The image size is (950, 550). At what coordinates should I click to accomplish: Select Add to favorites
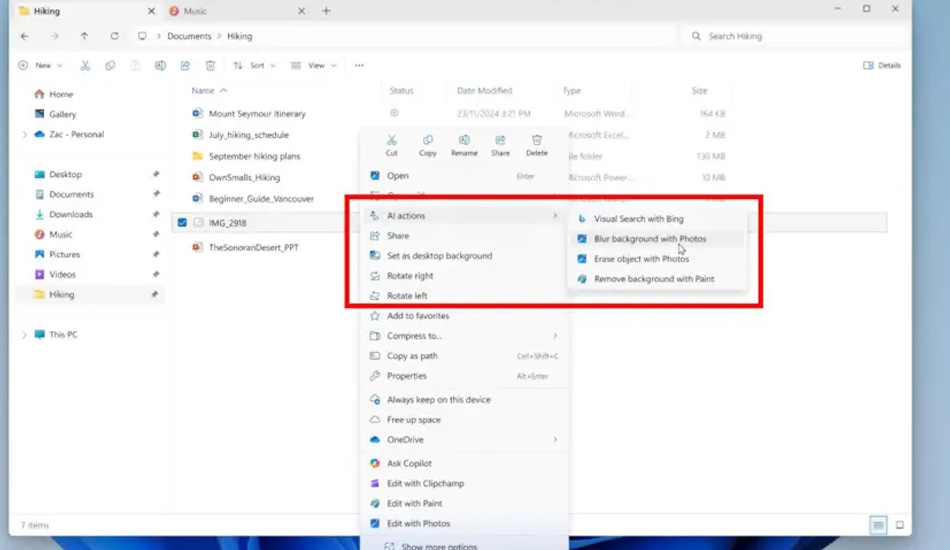coord(464,316)
